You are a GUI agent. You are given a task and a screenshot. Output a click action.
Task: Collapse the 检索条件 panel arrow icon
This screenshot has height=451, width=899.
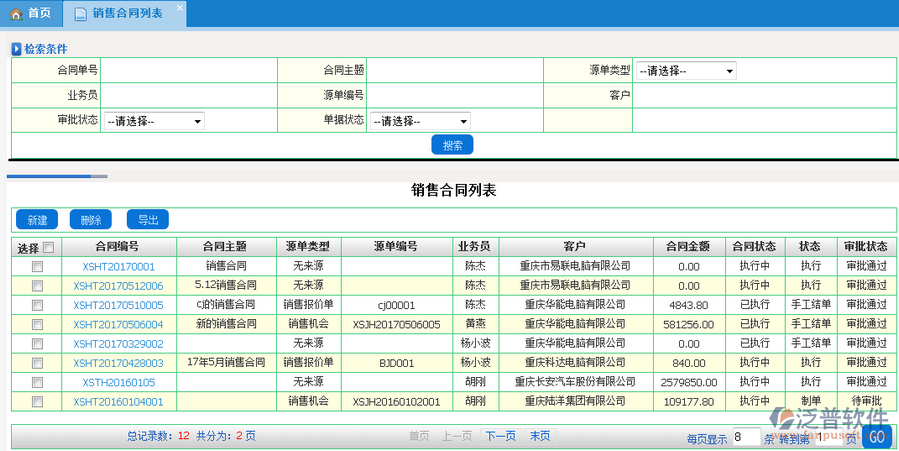pyautogui.click(x=16, y=48)
